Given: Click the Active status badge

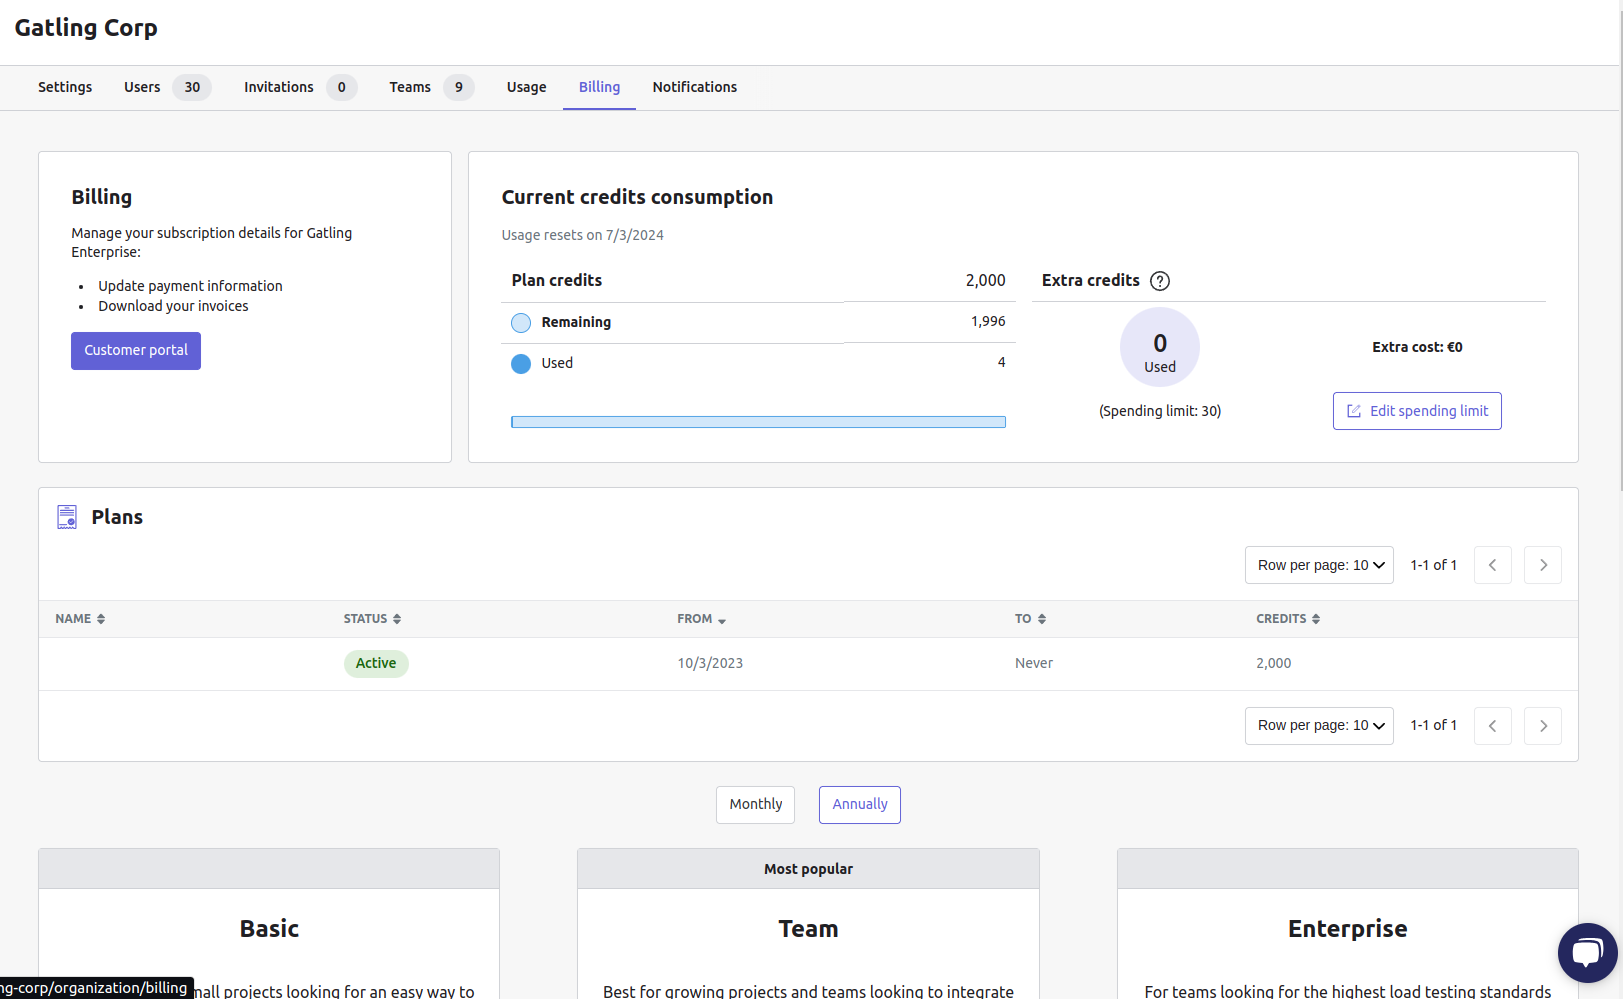Looking at the screenshot, I should tap(376, 663).
